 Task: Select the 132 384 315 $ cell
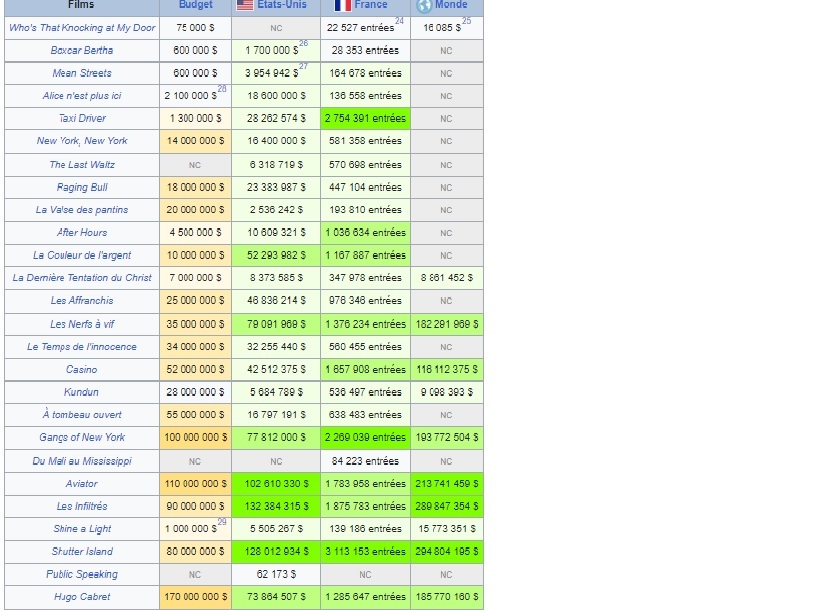click(276, 507)
